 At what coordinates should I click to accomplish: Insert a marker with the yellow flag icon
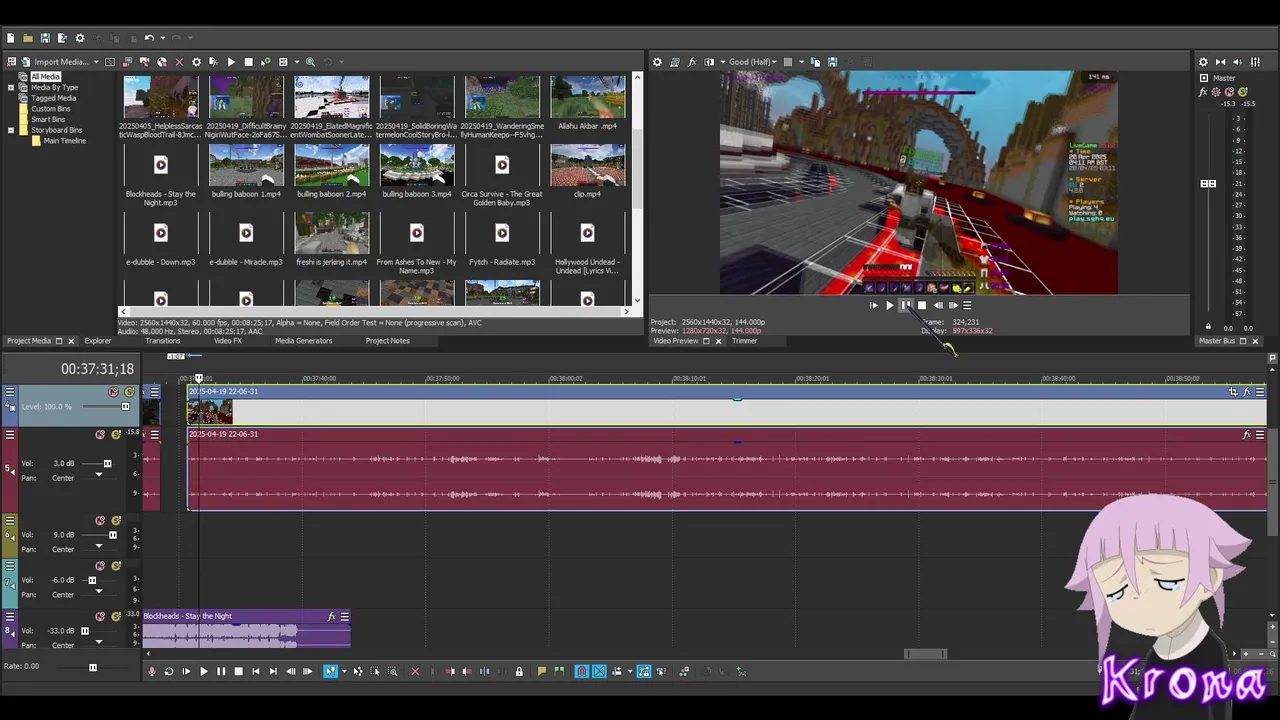click(541, 671)
